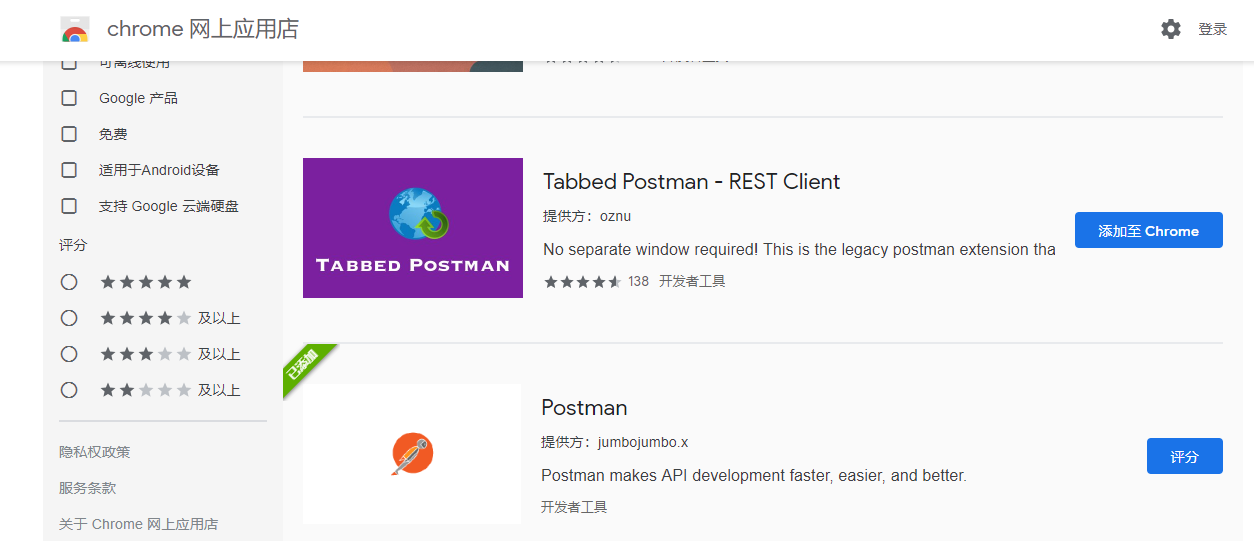The width and height of the screenshot is (1254, 541).
Task: Click the Postman orange logo icon
Action: 412,454
